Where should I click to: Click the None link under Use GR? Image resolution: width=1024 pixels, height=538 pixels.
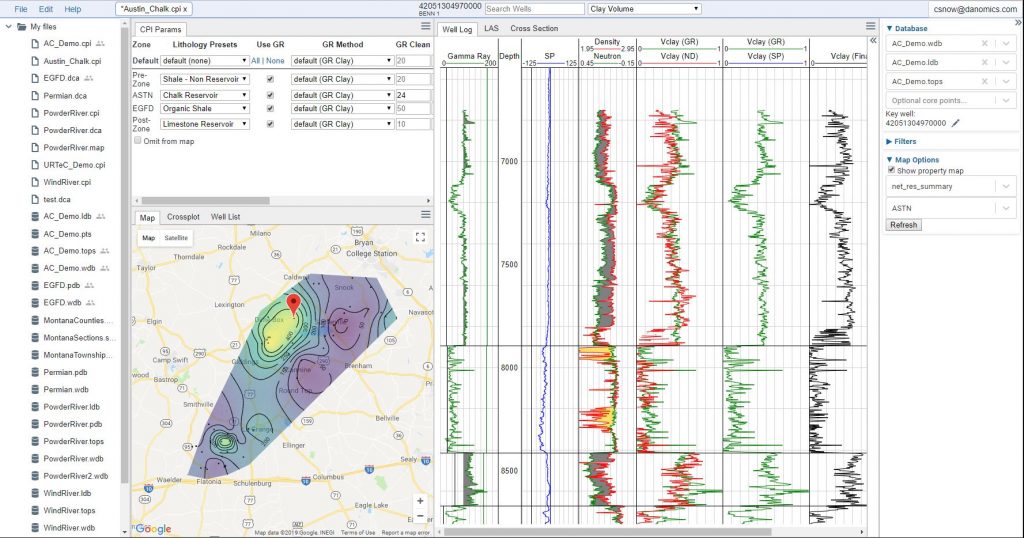[276, 61]
